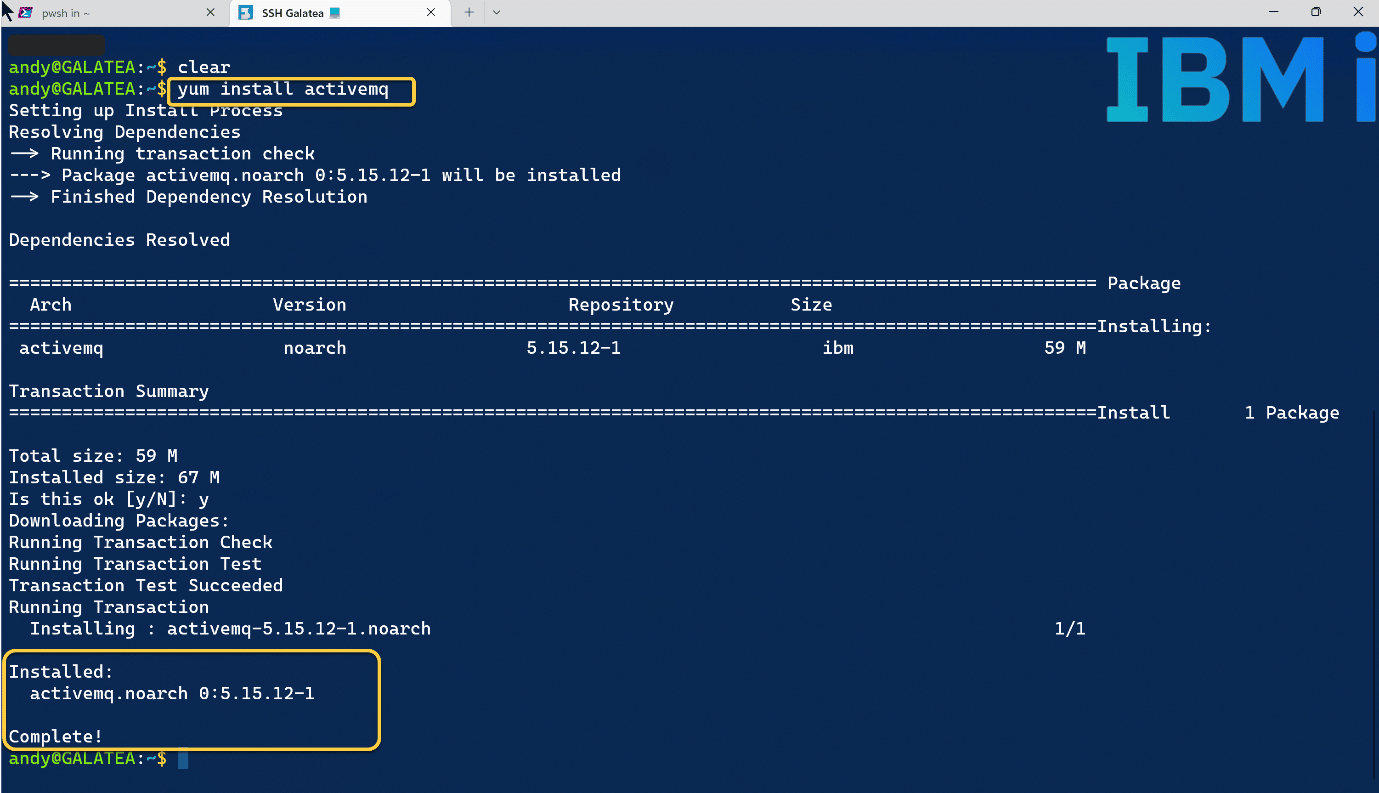Close the terminal window
This screenshot has height=793, width=1379.
pyautogui.click(x=1357, y=12)
